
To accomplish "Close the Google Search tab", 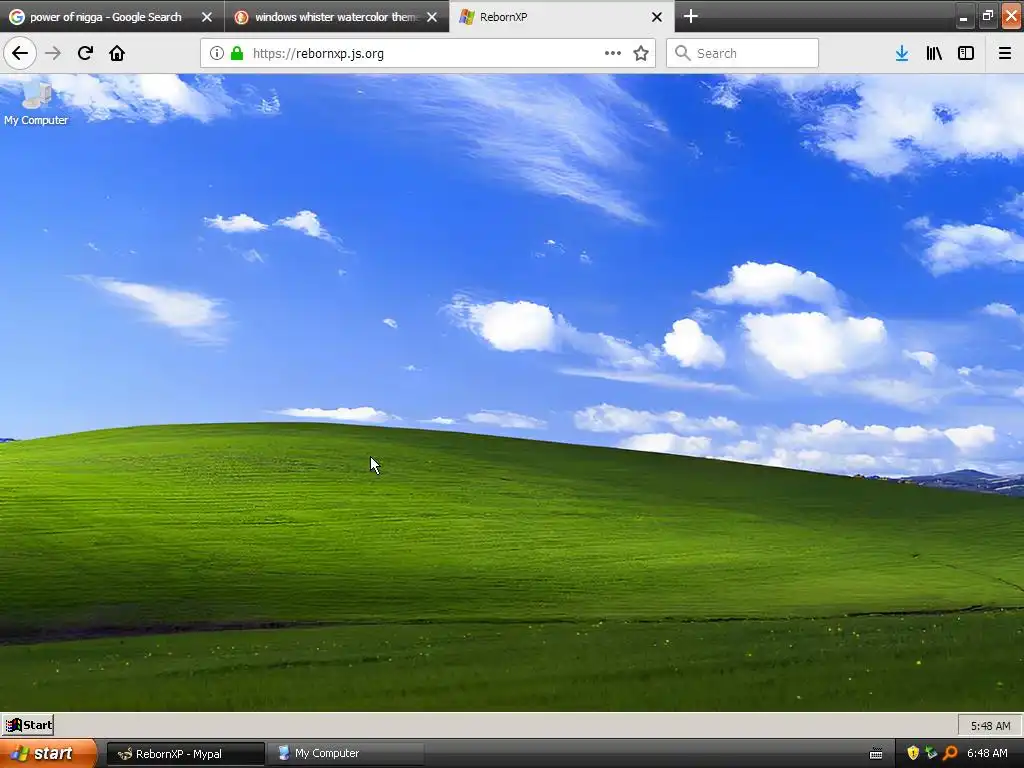I will click(x=207, y=17).
